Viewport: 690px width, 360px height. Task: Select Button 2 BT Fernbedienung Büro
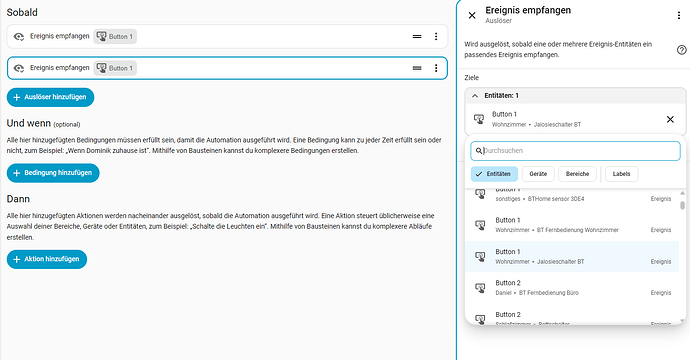point(572,288)
